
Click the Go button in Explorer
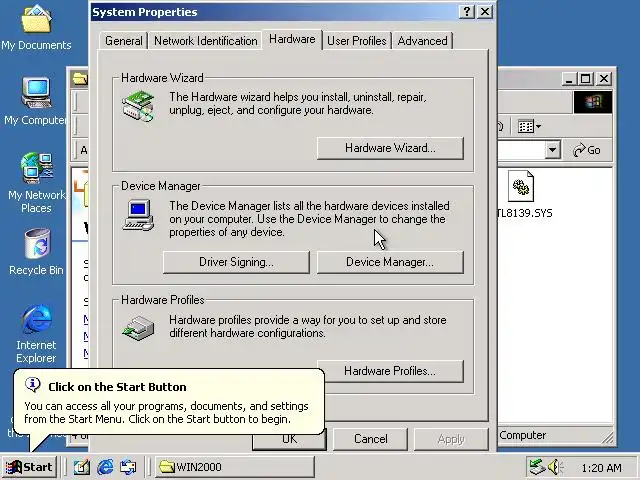pos(587,150)
